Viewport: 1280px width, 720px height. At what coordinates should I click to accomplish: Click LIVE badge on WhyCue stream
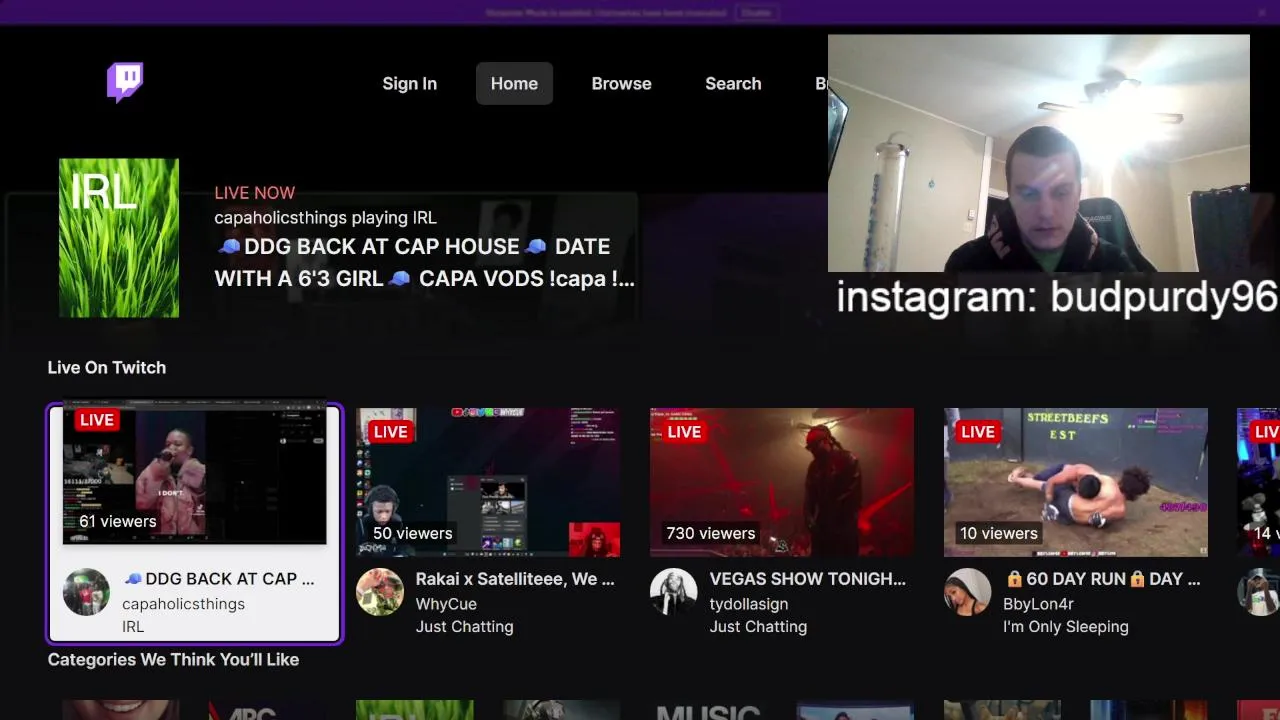[391, 432]
